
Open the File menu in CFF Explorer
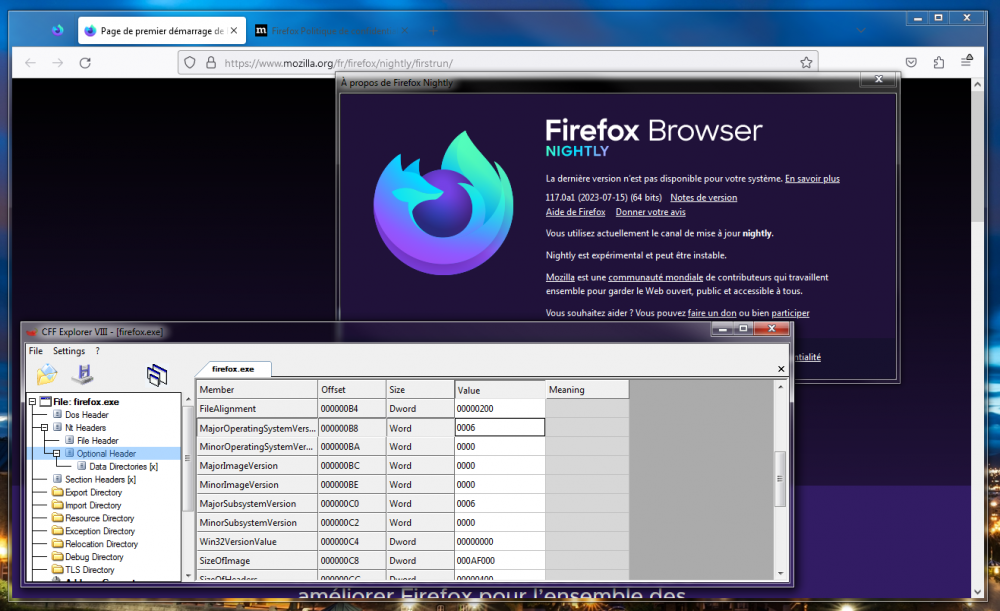click(x=36, y=351)
